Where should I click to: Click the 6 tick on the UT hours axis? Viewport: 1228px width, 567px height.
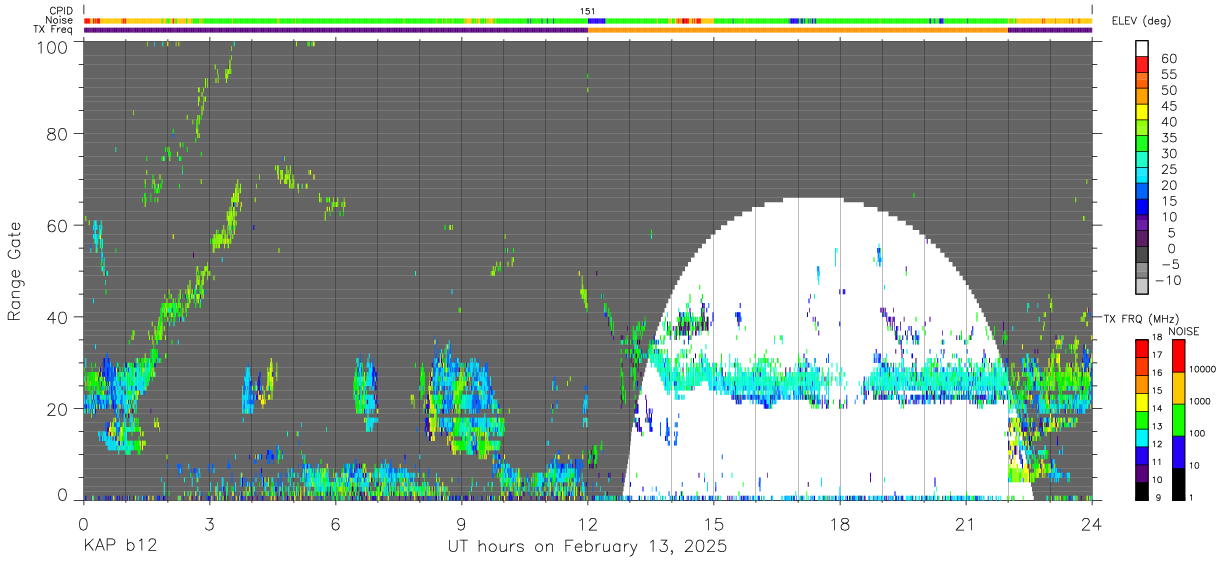335,523
